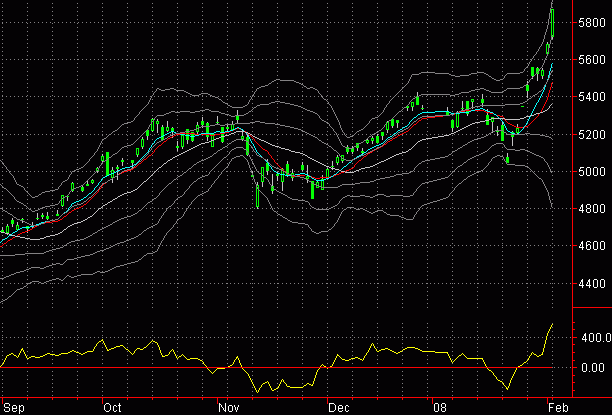
Task: Click the 4400 price axis label
Action: [592, 283]
